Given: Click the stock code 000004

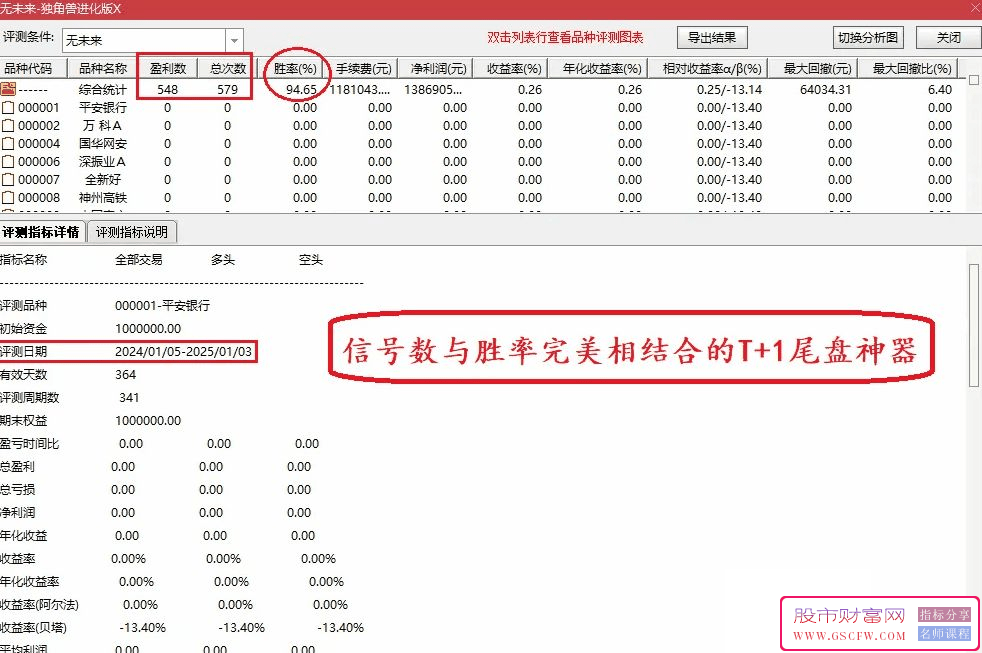Looking at the screenshot, I should [39, 144].
